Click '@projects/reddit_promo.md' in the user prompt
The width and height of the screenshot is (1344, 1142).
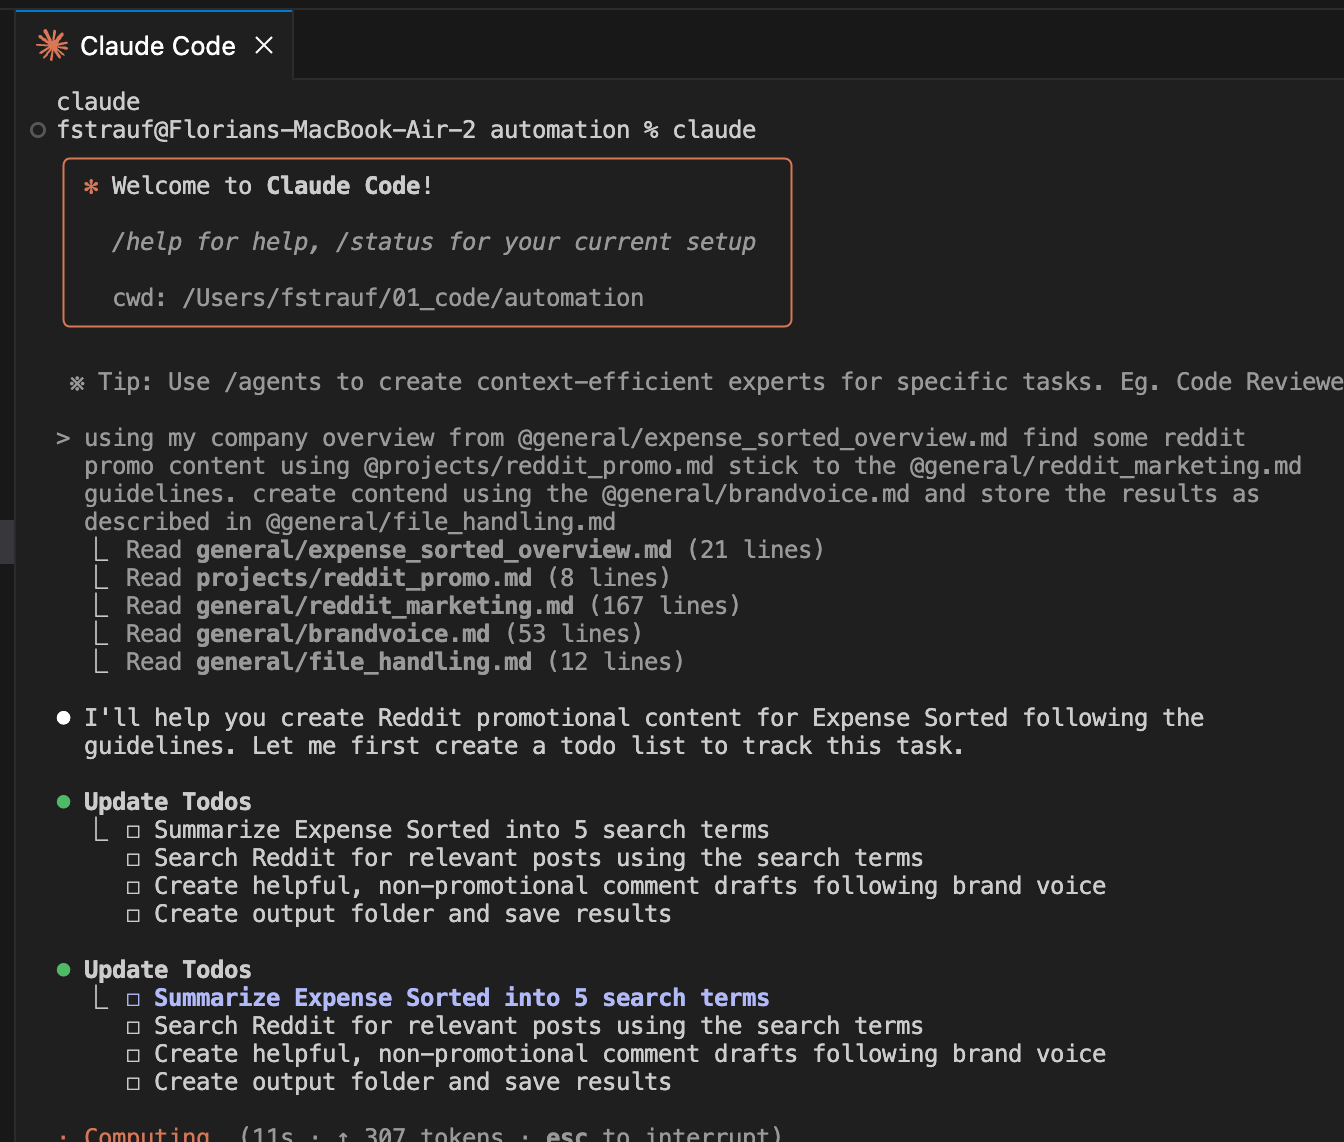pyautogui.click(x=539, y=466)
